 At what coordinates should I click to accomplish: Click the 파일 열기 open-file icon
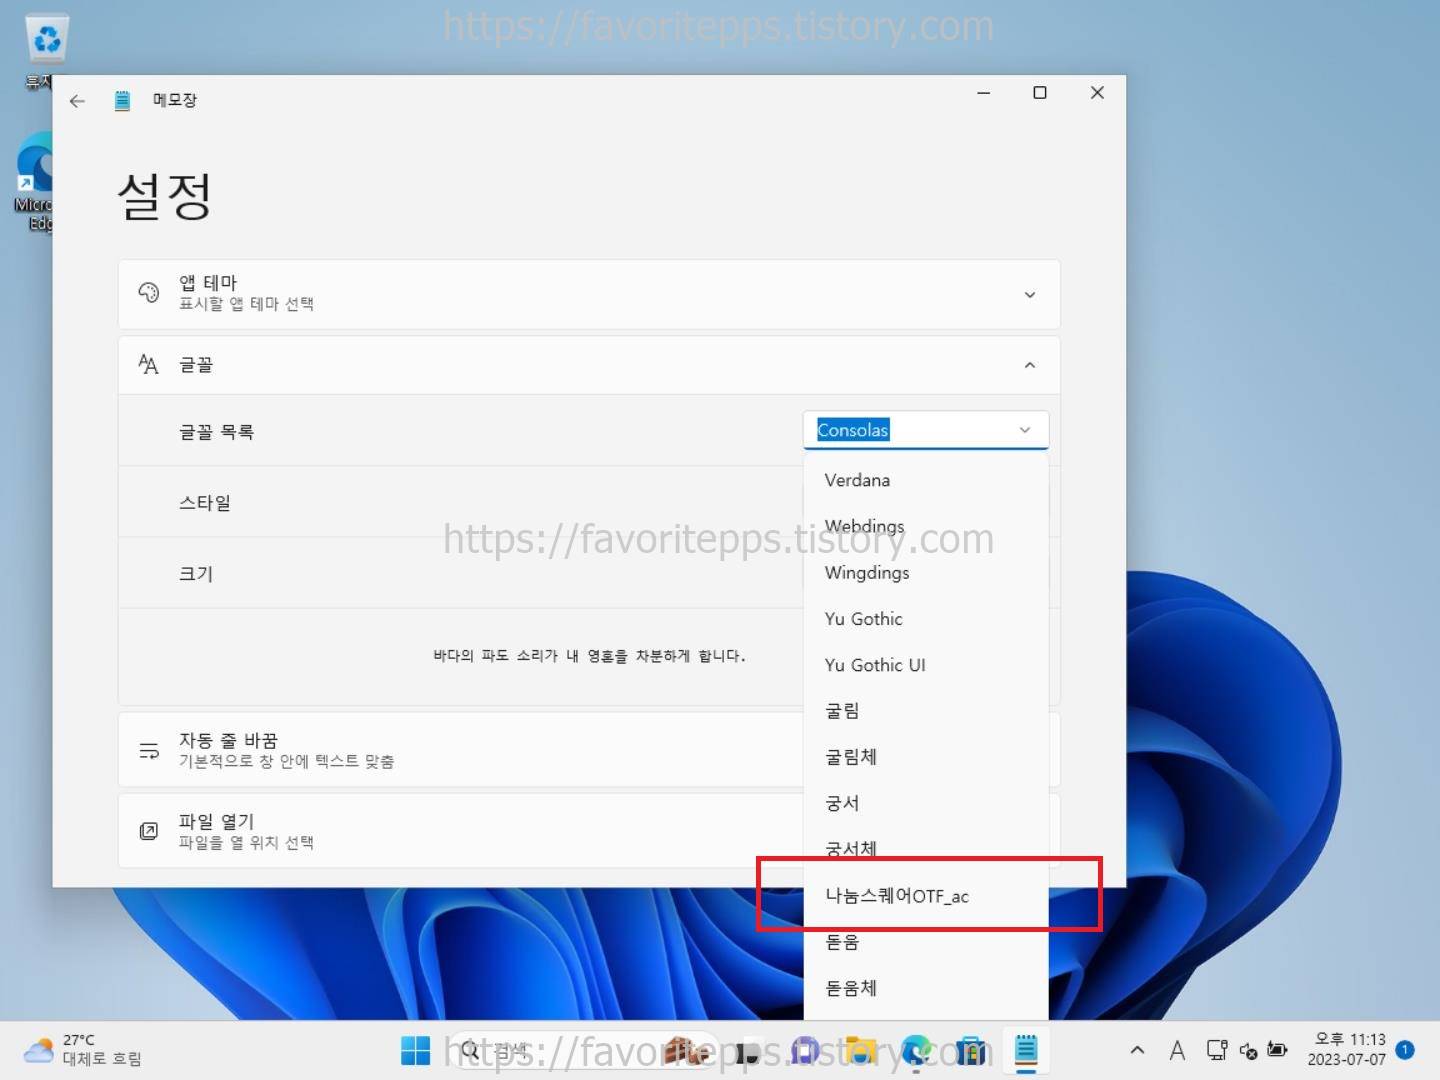[149, 831]
